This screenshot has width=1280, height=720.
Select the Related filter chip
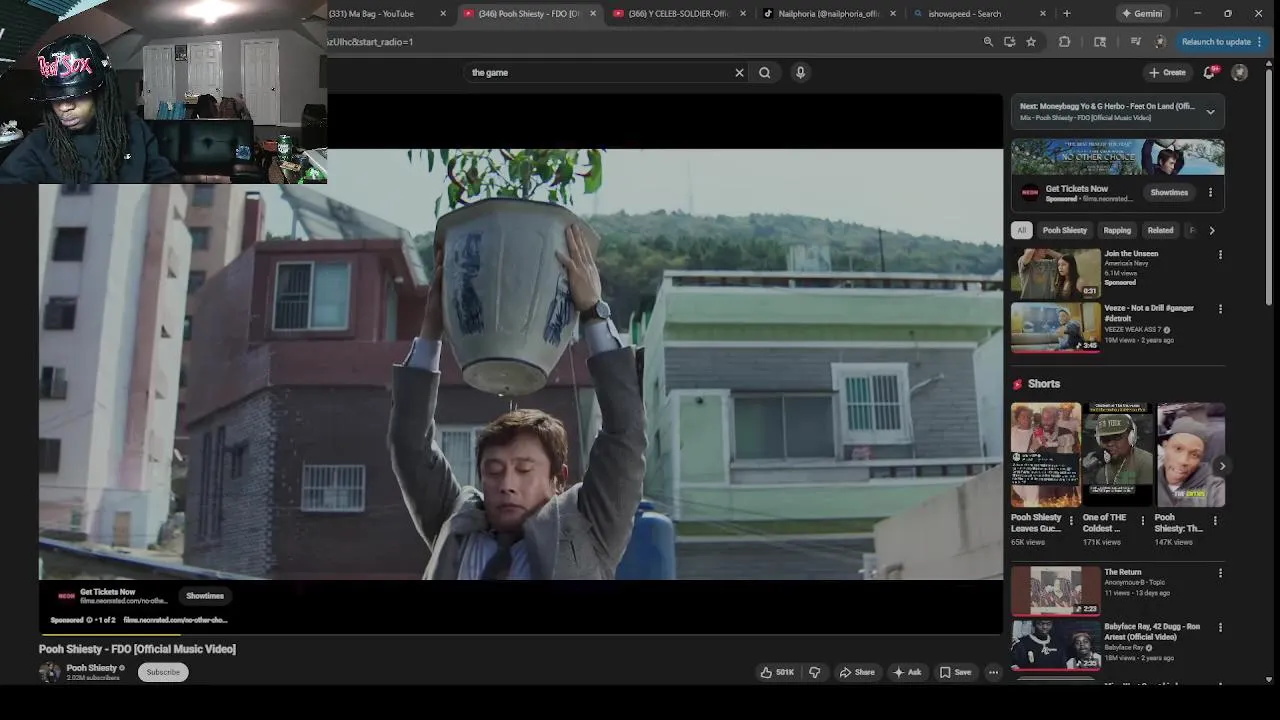pyautogui.click(x=1160, y=230)
